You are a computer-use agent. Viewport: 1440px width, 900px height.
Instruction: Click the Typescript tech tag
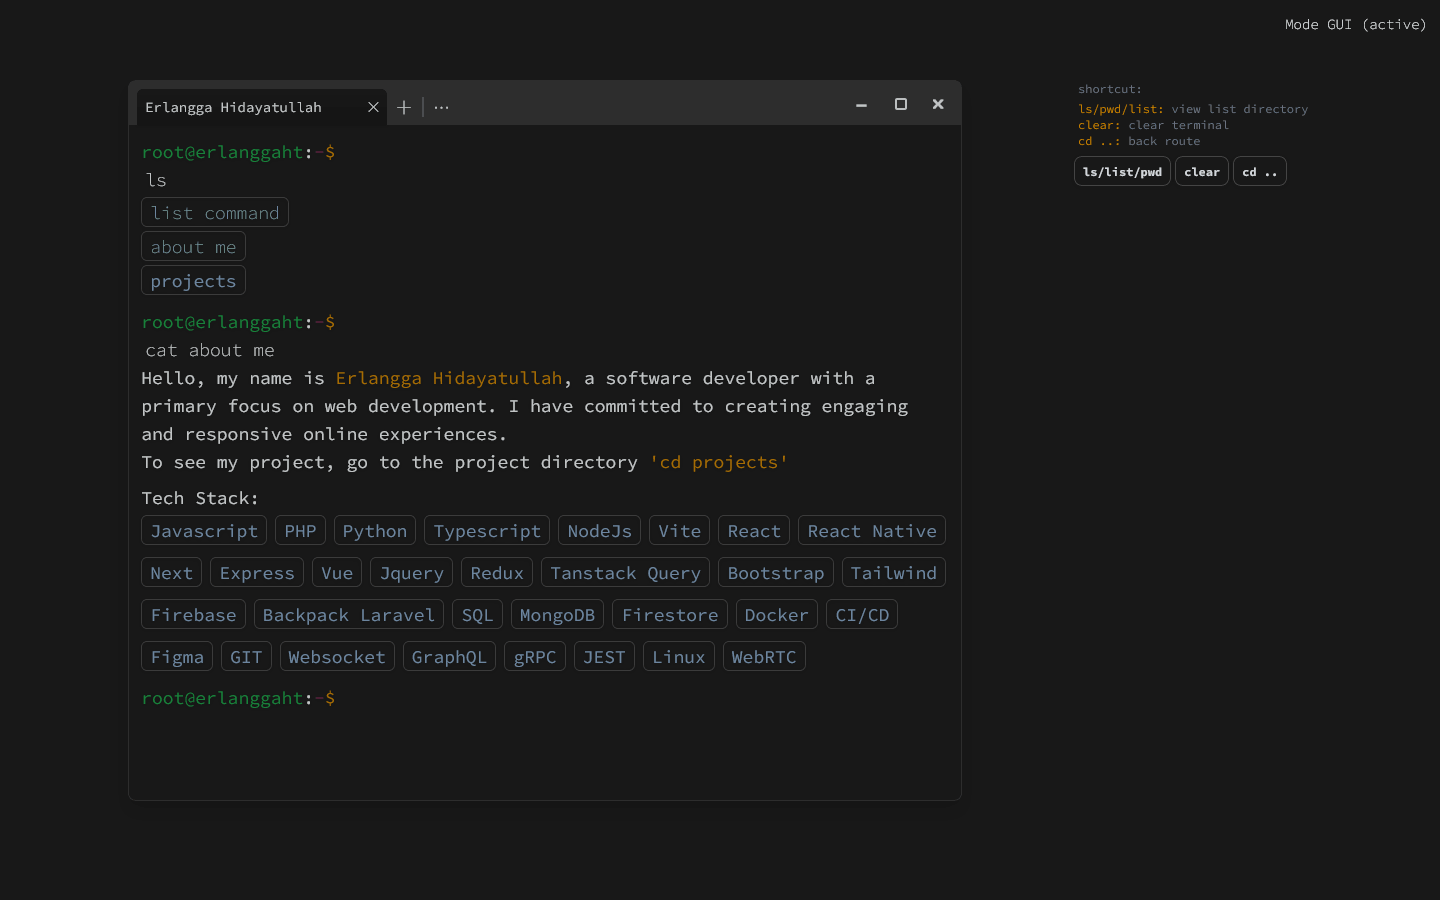point(487,531)
